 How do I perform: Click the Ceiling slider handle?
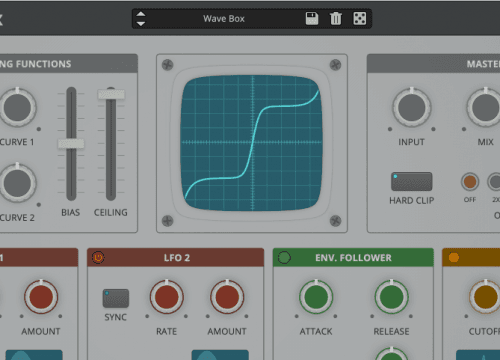point(111,94)
